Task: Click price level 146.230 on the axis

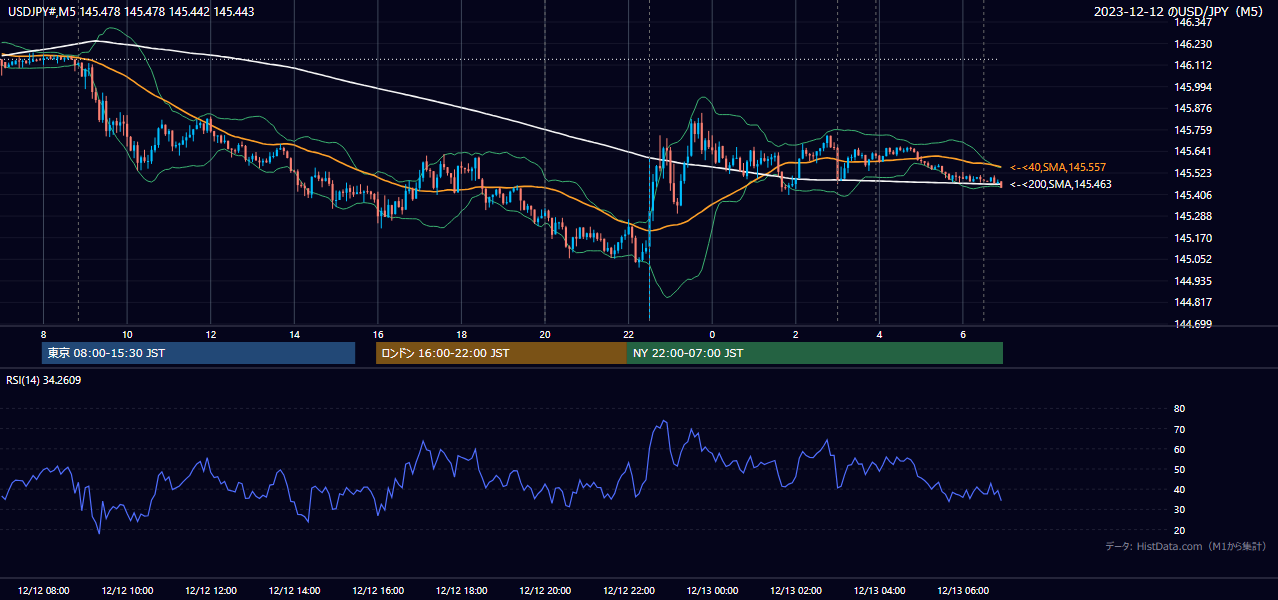Action: tap(1194, 44)
